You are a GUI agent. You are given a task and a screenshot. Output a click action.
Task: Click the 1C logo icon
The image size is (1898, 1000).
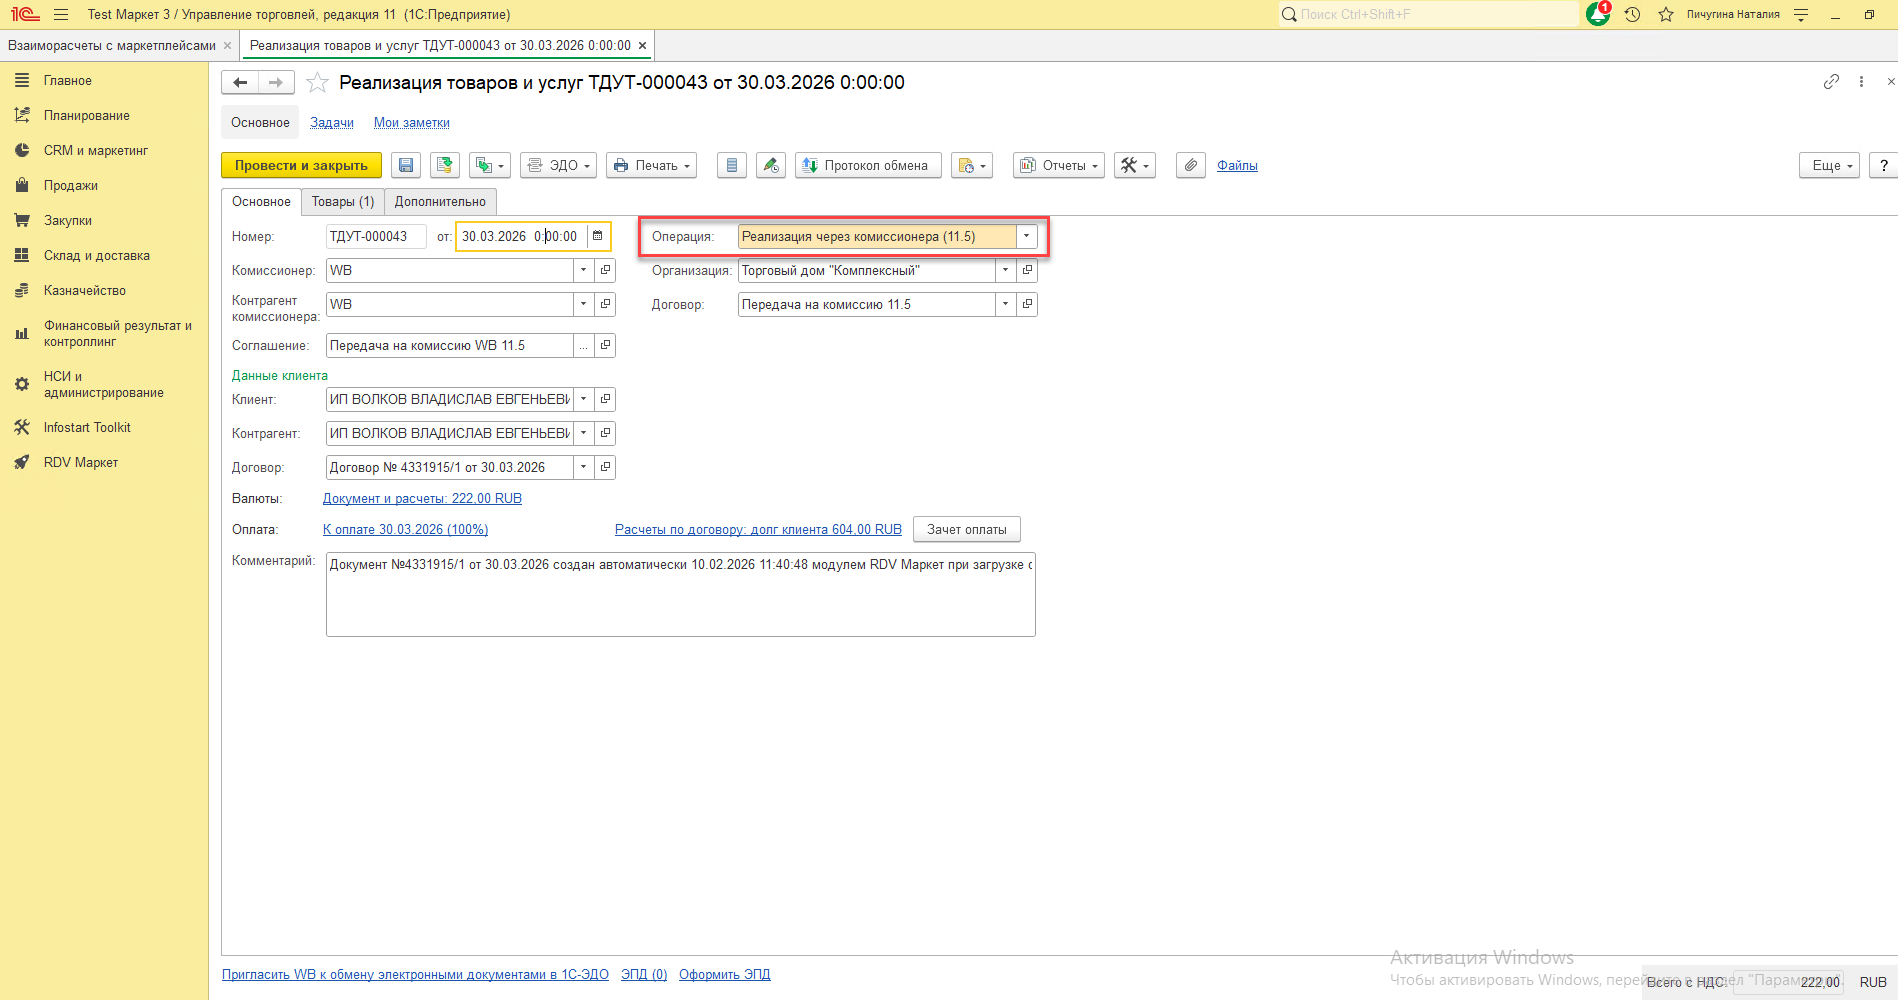coord(25,15)
